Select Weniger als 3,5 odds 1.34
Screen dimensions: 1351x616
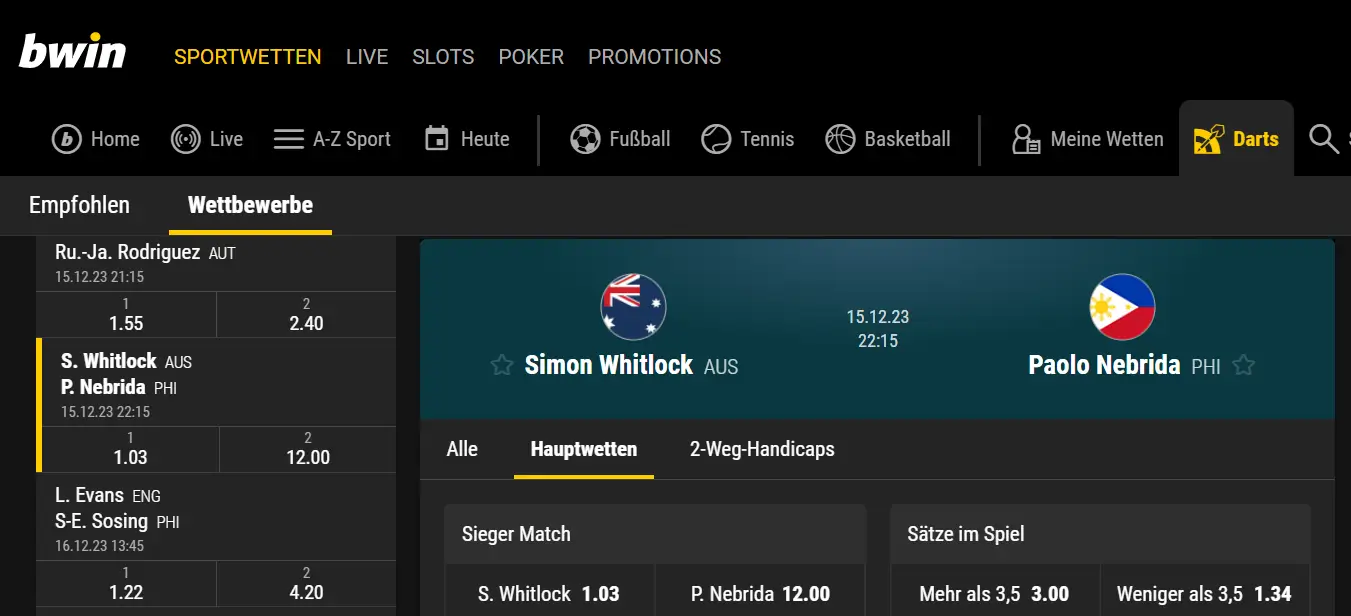click(1204, 594)
